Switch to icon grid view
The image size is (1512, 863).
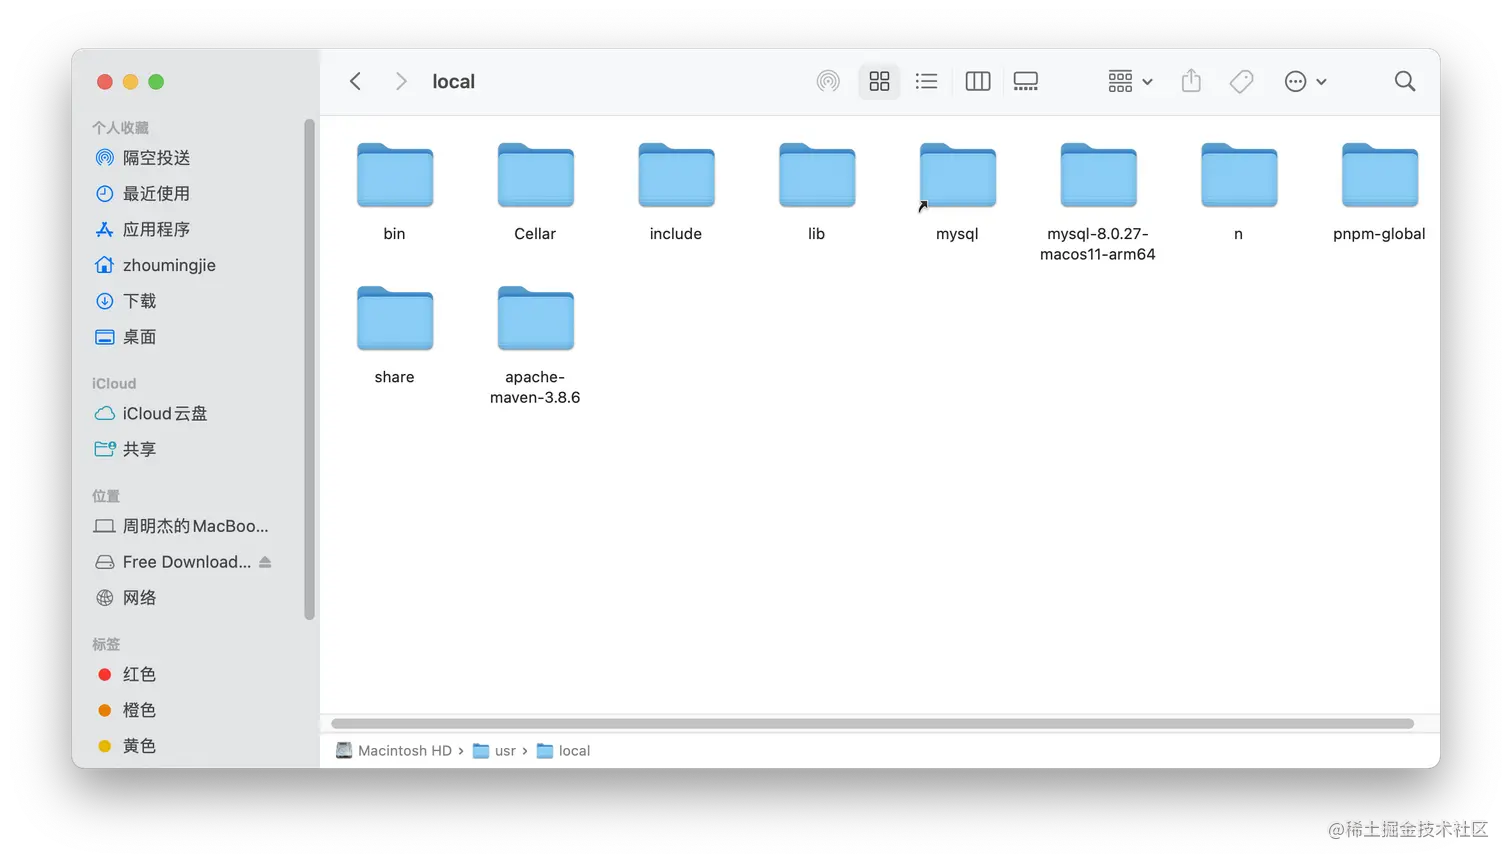879,81
